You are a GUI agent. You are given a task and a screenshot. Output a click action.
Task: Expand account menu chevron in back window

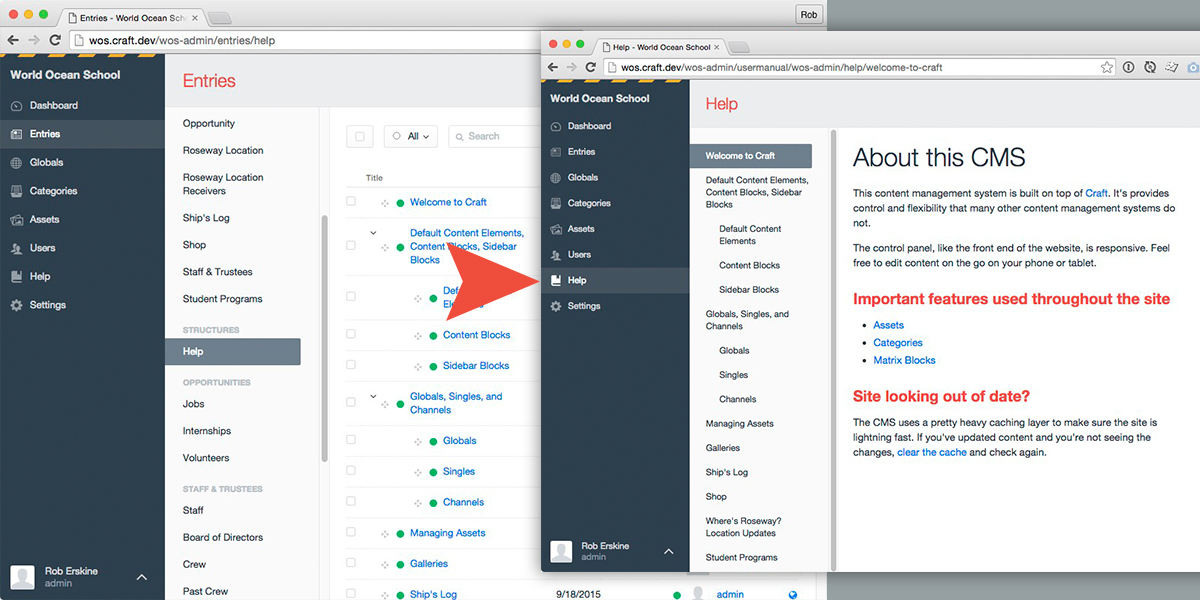(x=142, y=577)
